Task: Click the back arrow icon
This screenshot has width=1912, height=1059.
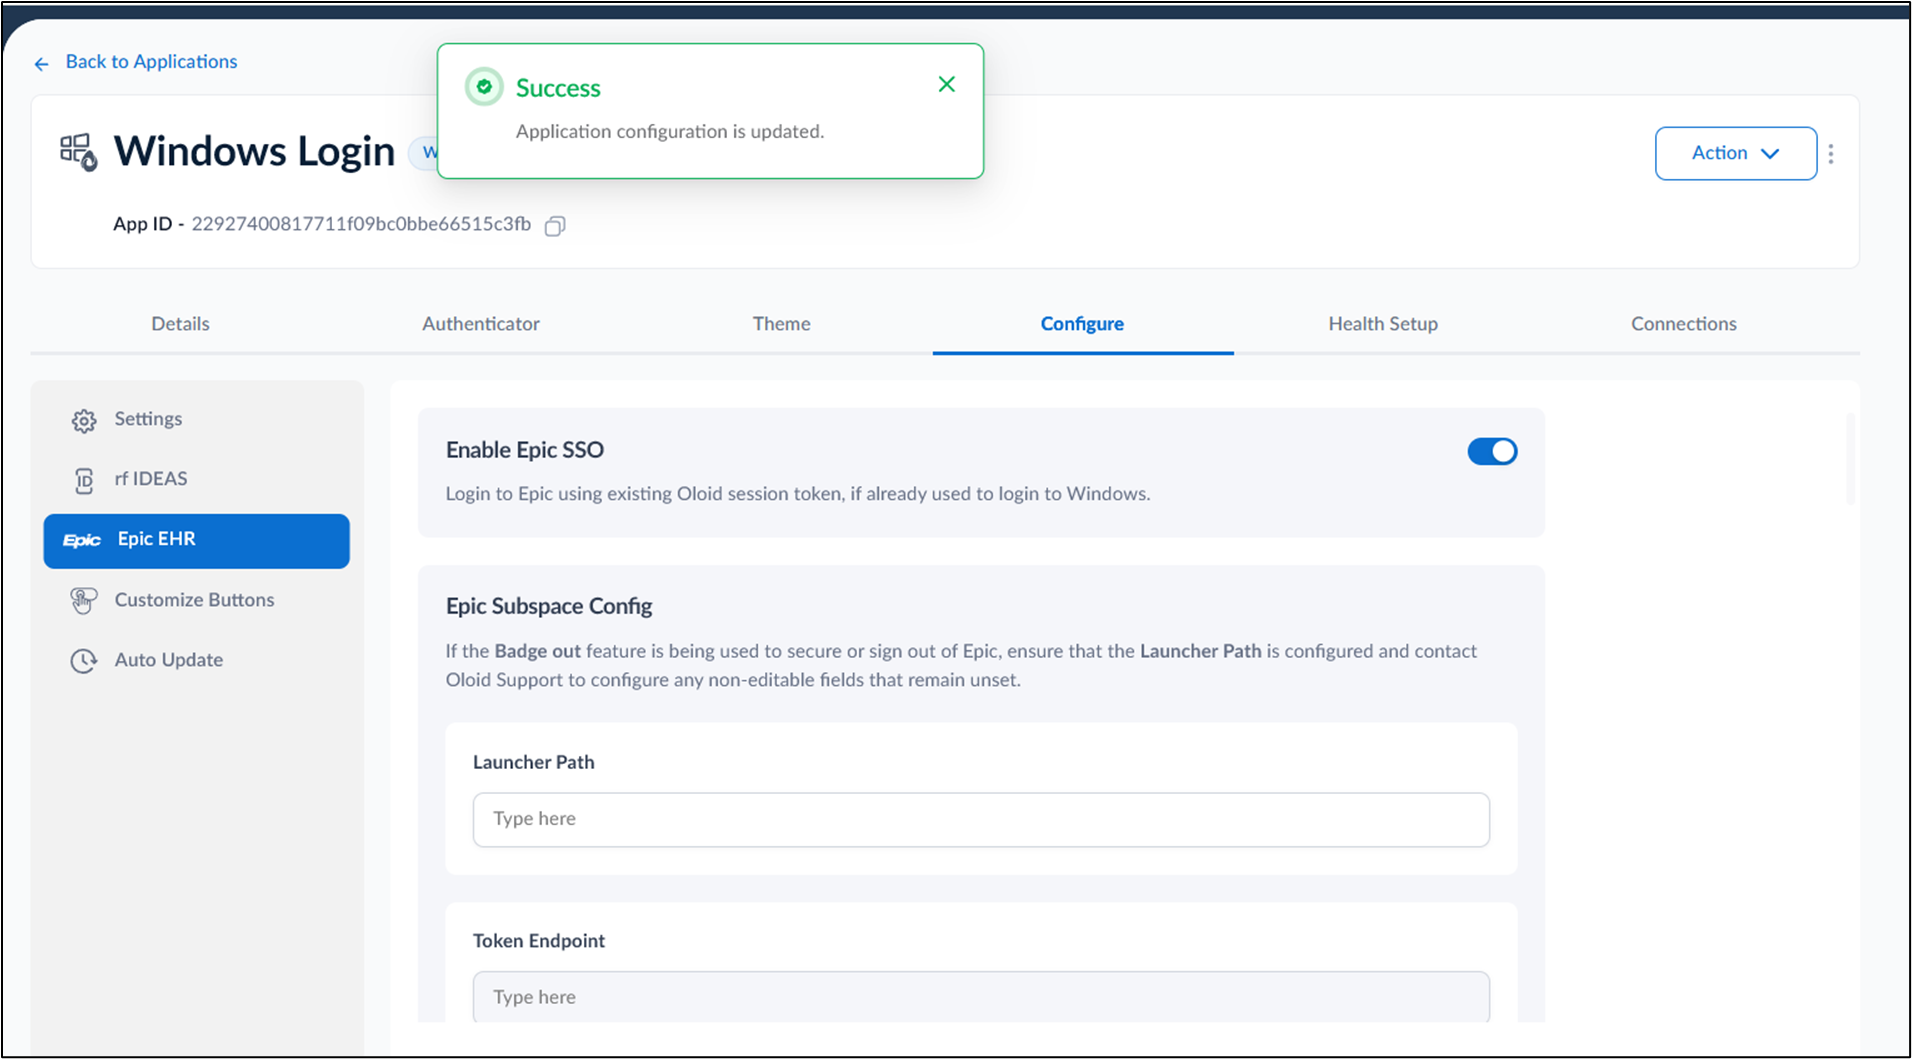Action: click(x=41, y=64)
